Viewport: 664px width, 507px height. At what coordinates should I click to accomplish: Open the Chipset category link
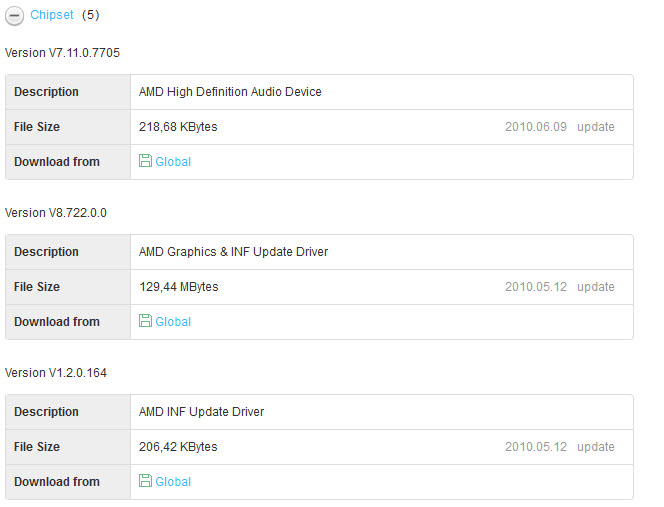(x=52, y=15)
